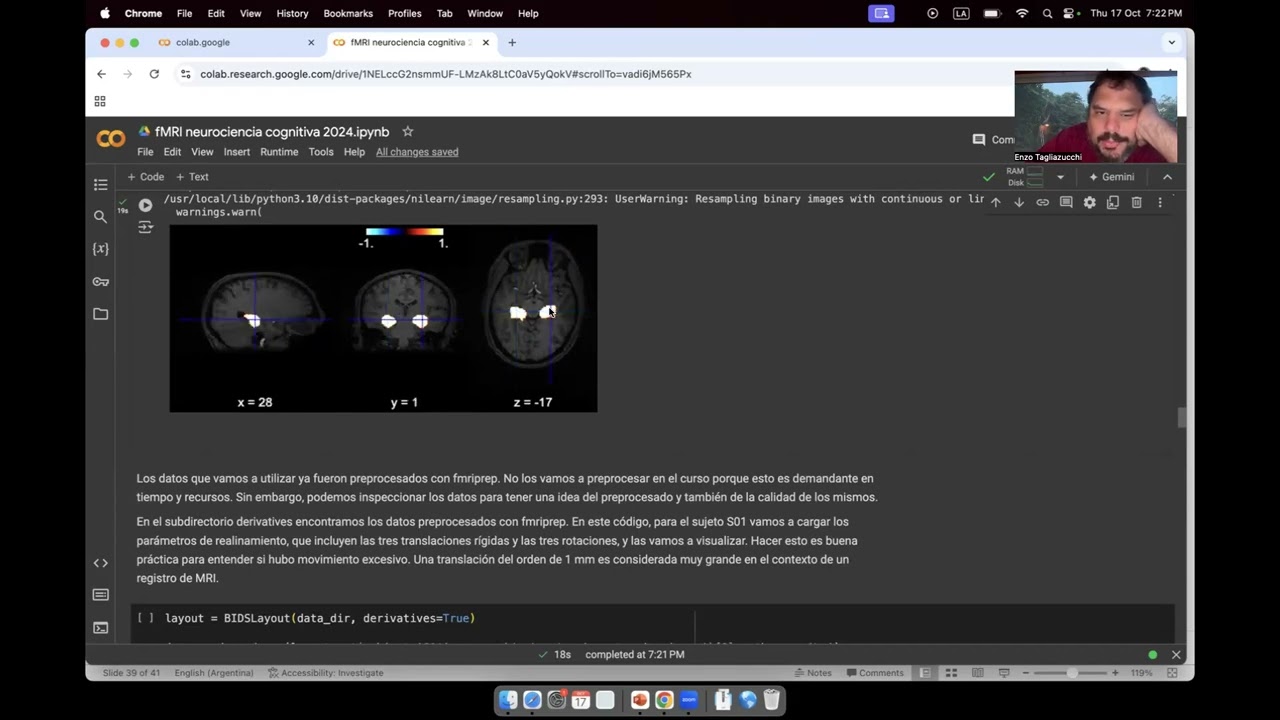This screenshot has width=1280, height=720.
Task: Open more cell actions menu
Action: click(1160, 202)
